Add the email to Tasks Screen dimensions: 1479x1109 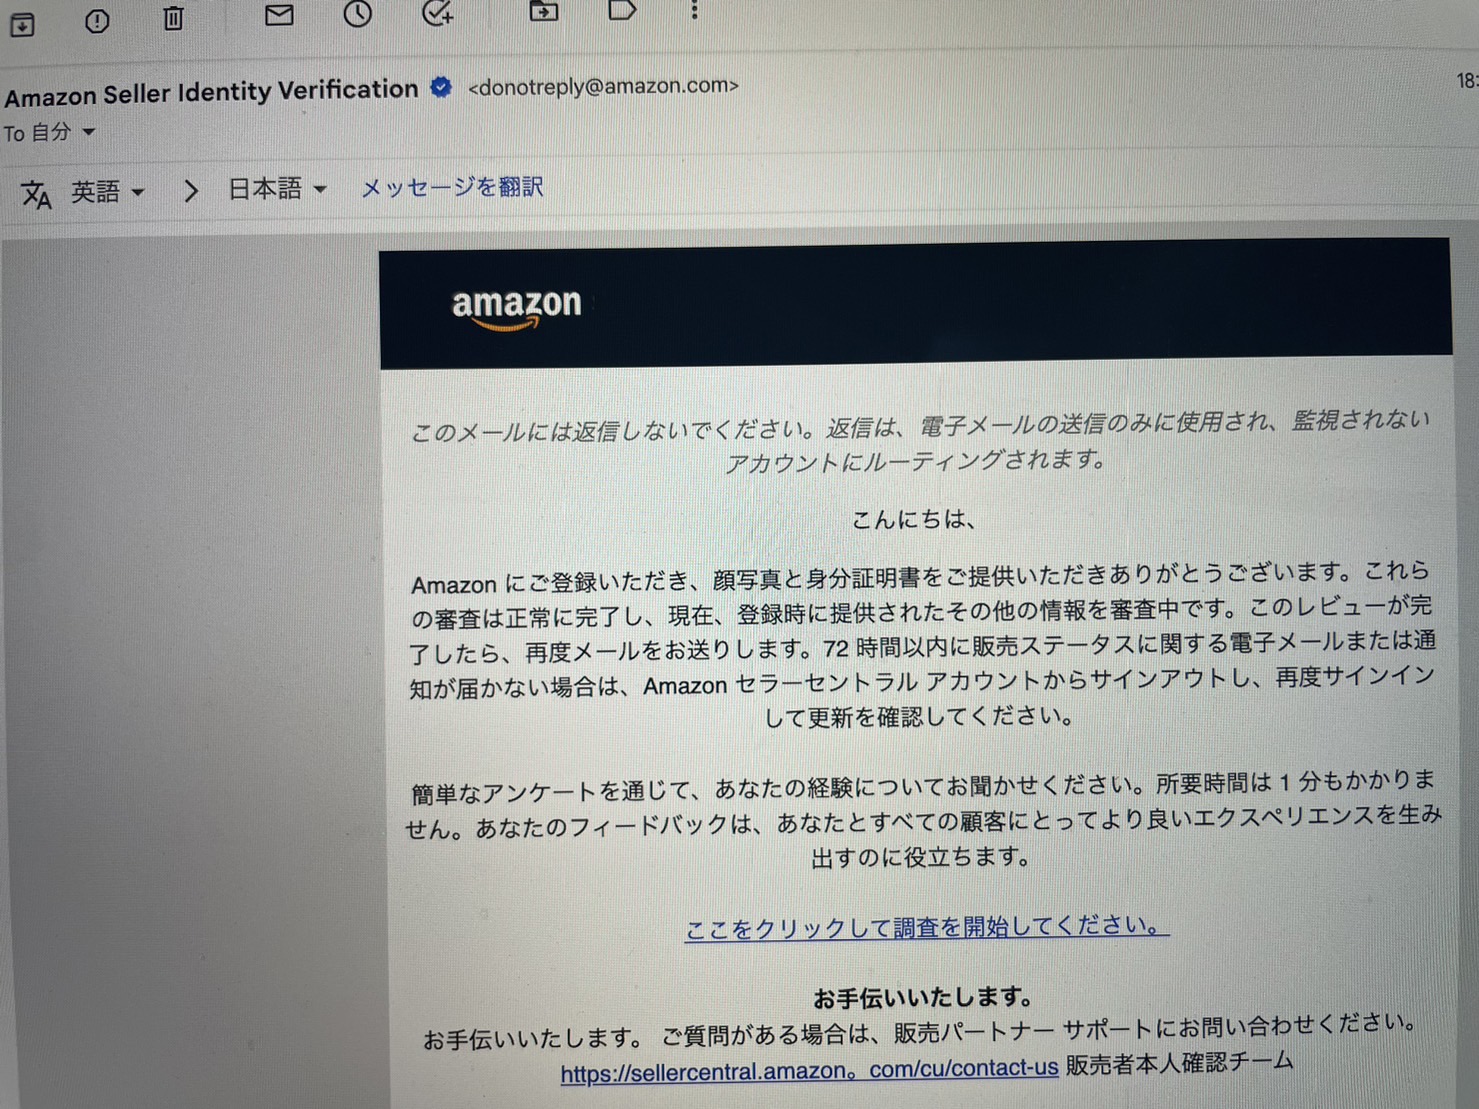438,13
